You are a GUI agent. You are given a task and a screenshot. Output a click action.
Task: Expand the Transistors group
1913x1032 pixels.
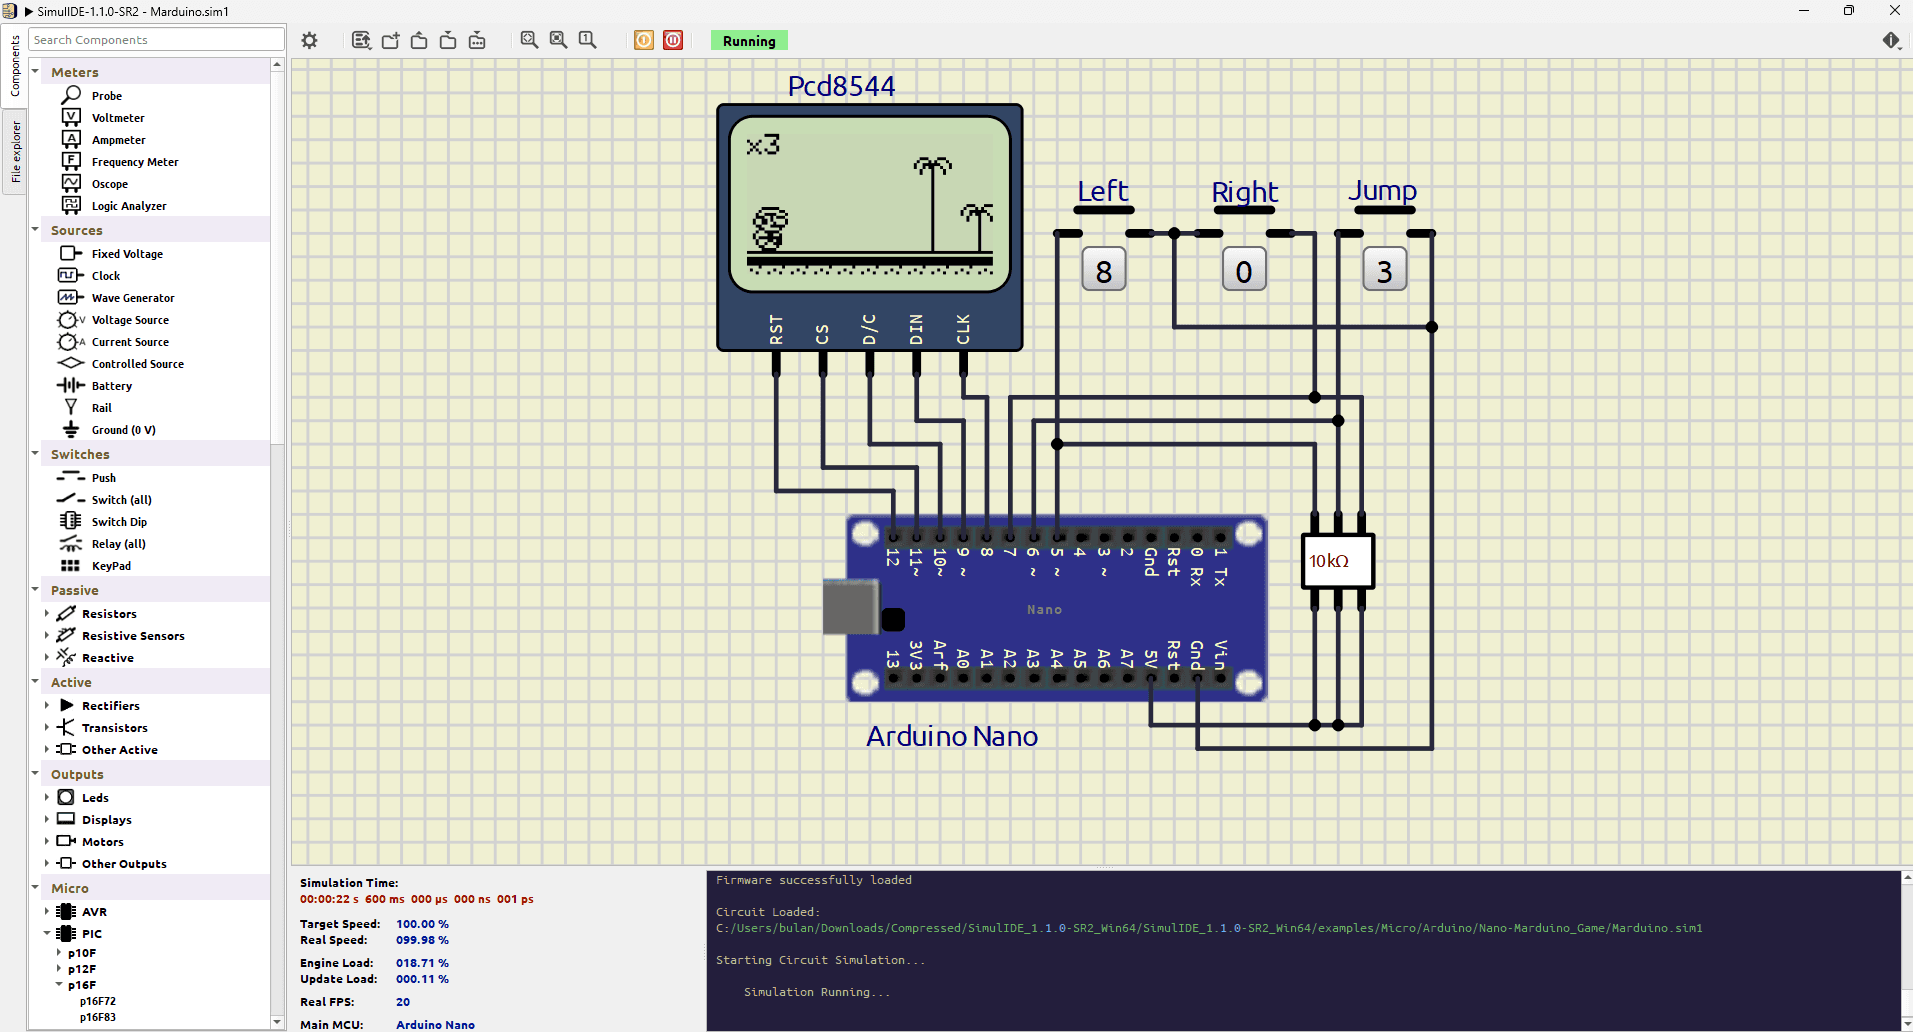47,727
